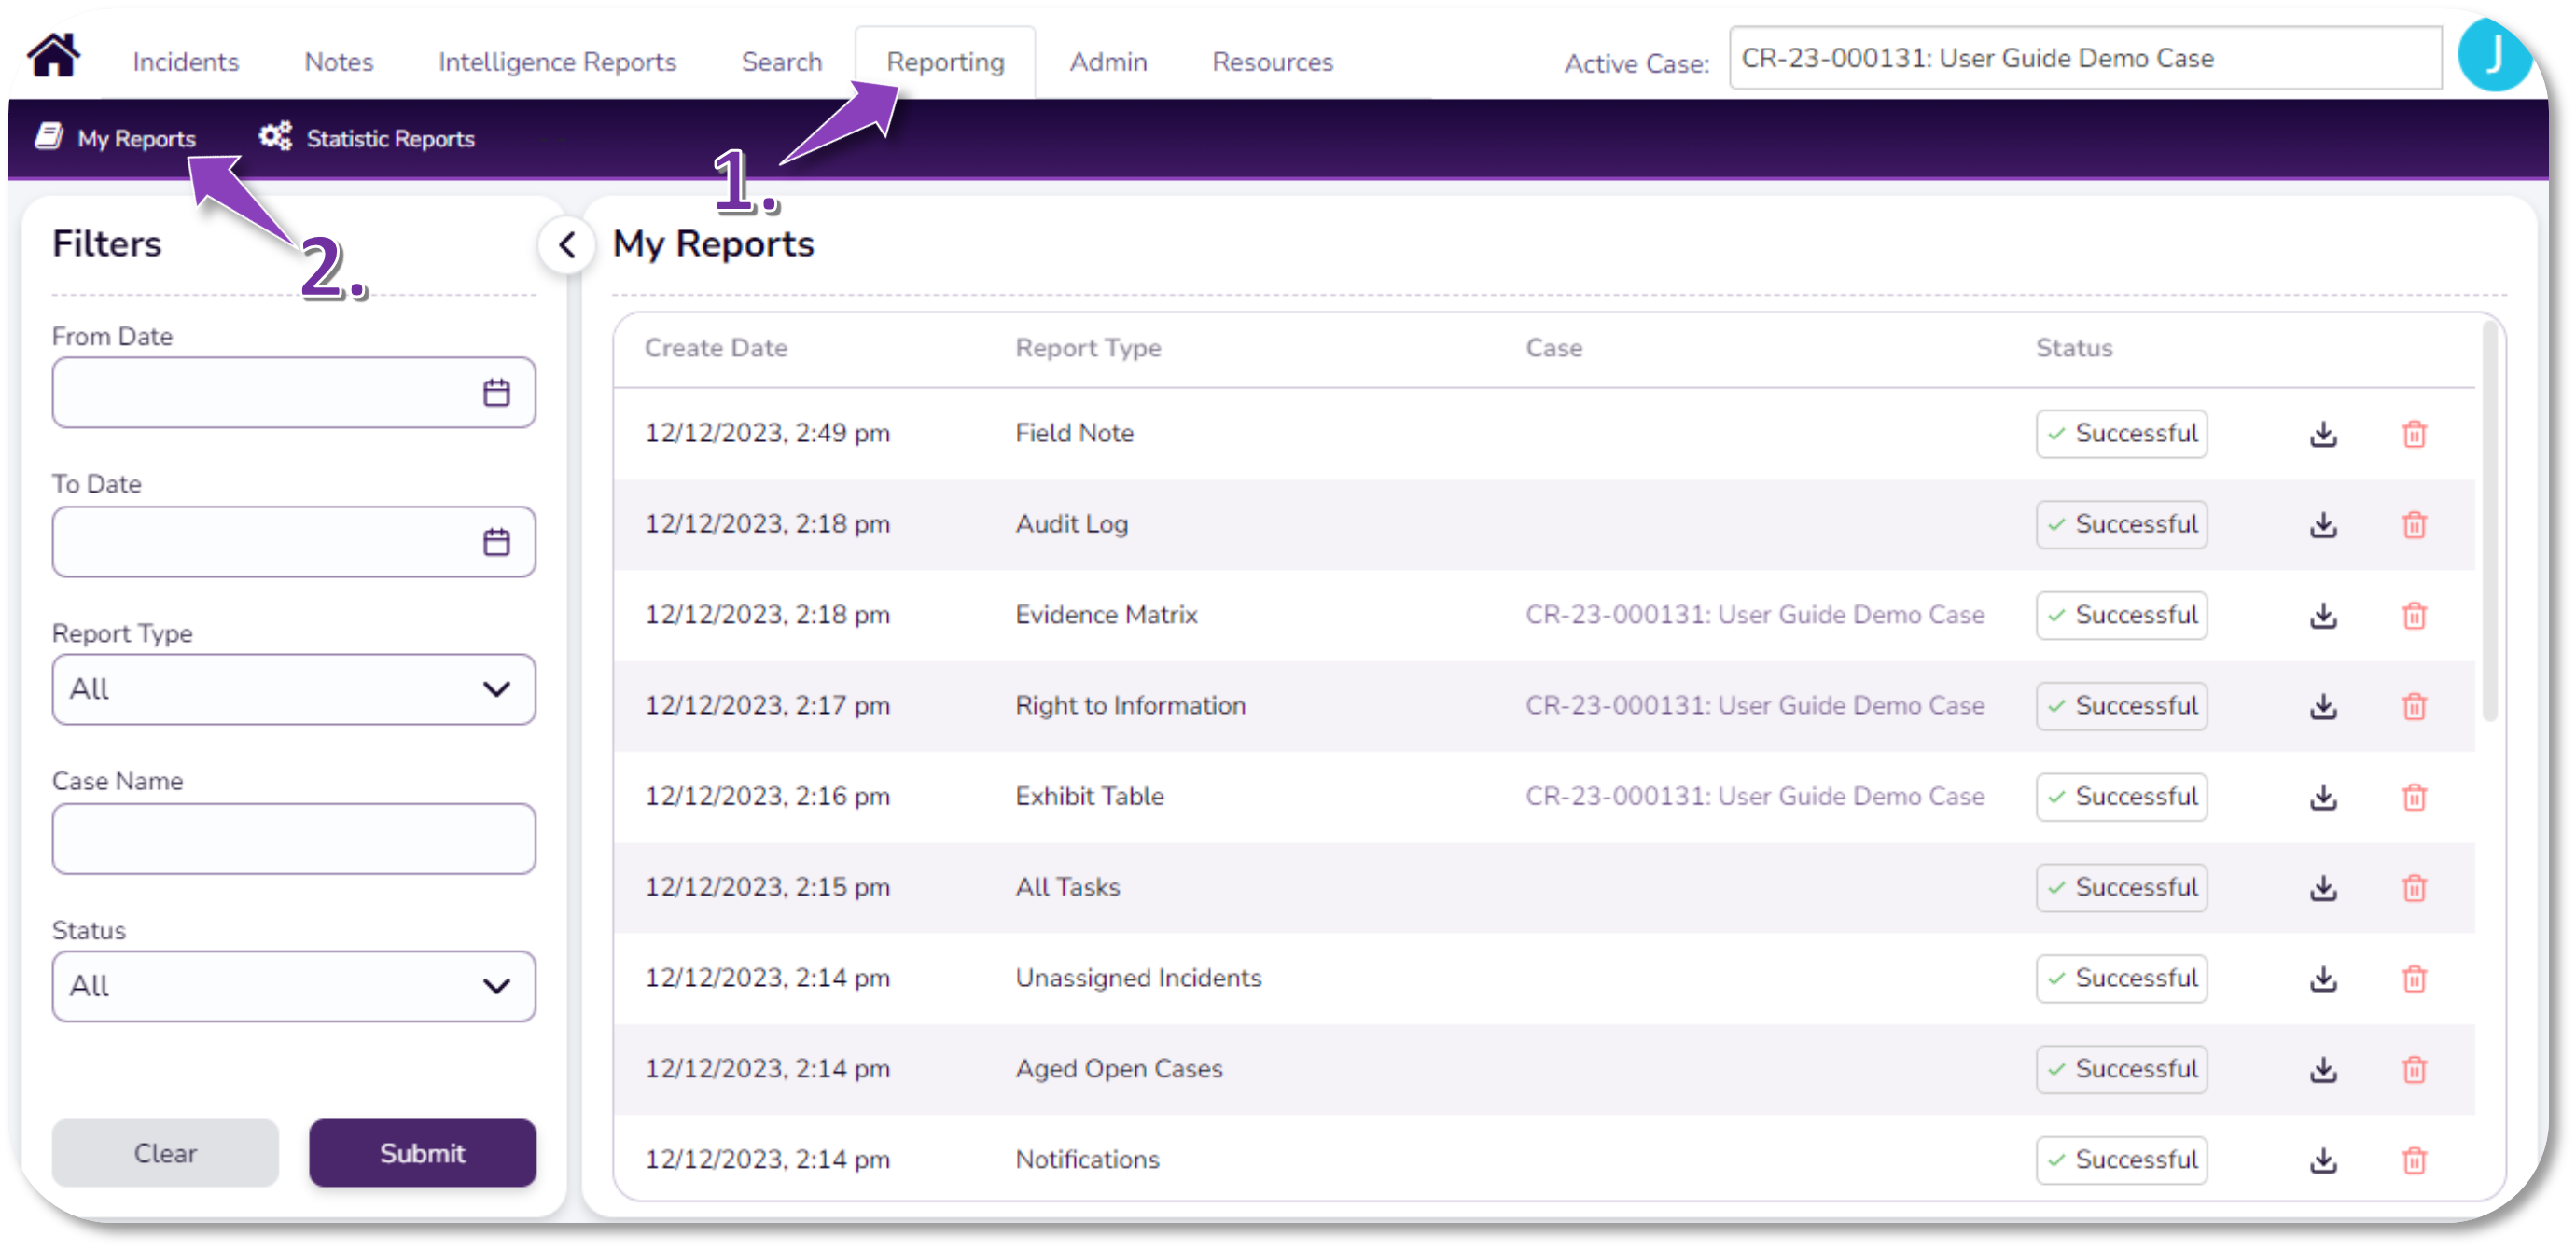Collapse the Filters panel with chevron

click(x=567, y=245)
